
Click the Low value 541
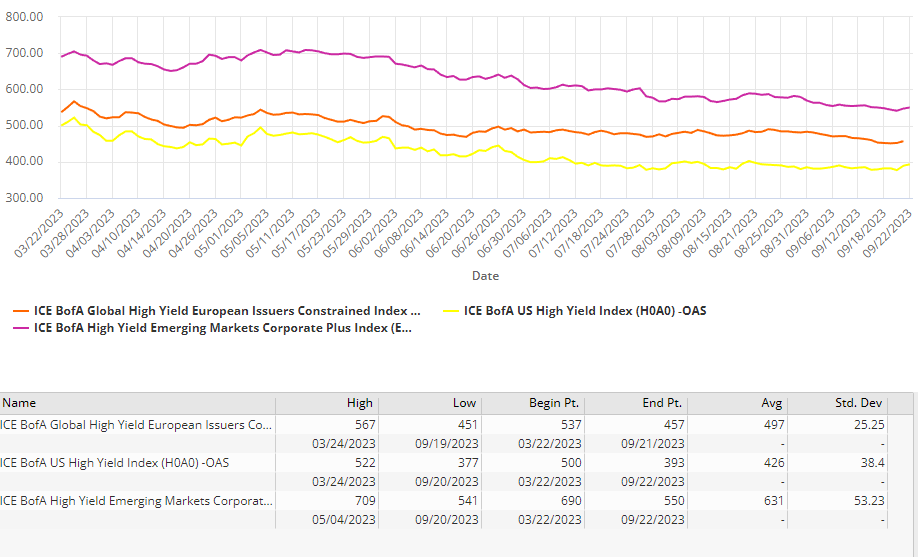(x=468, y=501)
